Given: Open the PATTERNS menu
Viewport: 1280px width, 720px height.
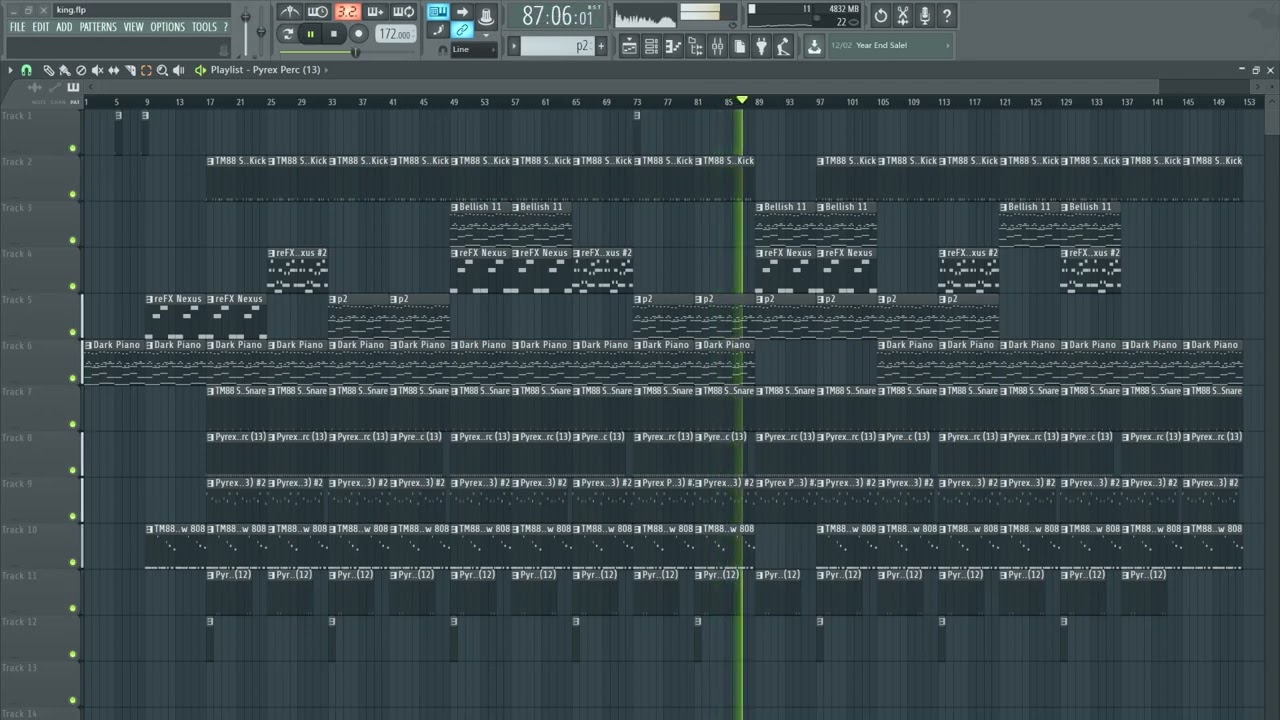Looking at the screenshot, I should [98, 27].
